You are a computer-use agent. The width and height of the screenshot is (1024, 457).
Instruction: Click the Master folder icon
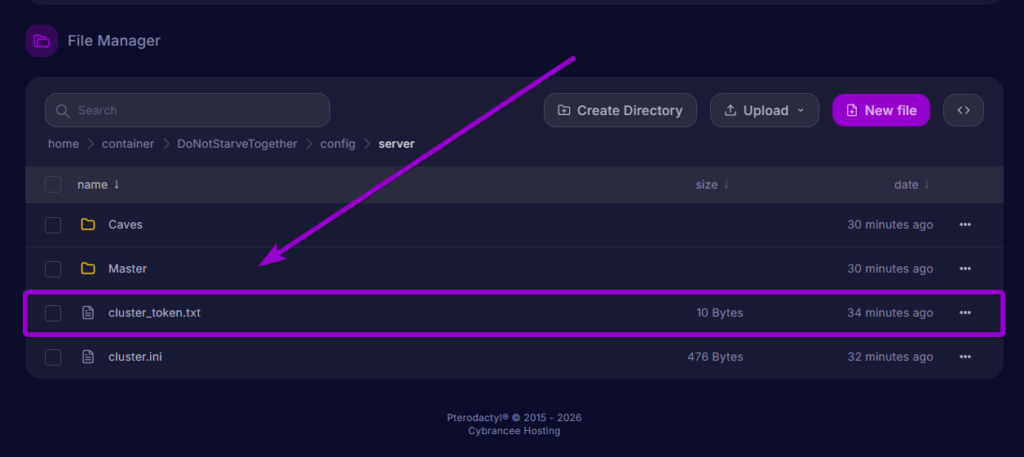tap(88, 268)
